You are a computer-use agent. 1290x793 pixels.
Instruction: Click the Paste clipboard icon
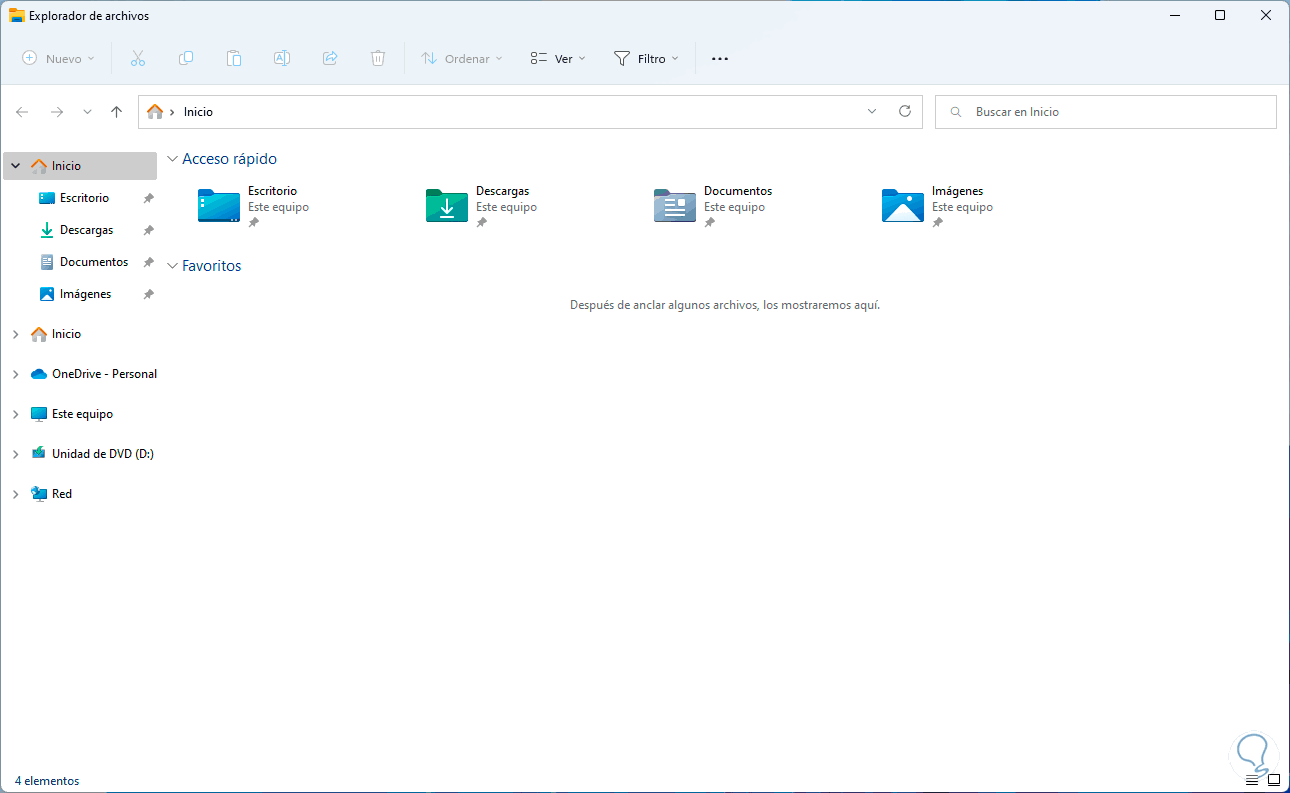click(x=234, y=59)
